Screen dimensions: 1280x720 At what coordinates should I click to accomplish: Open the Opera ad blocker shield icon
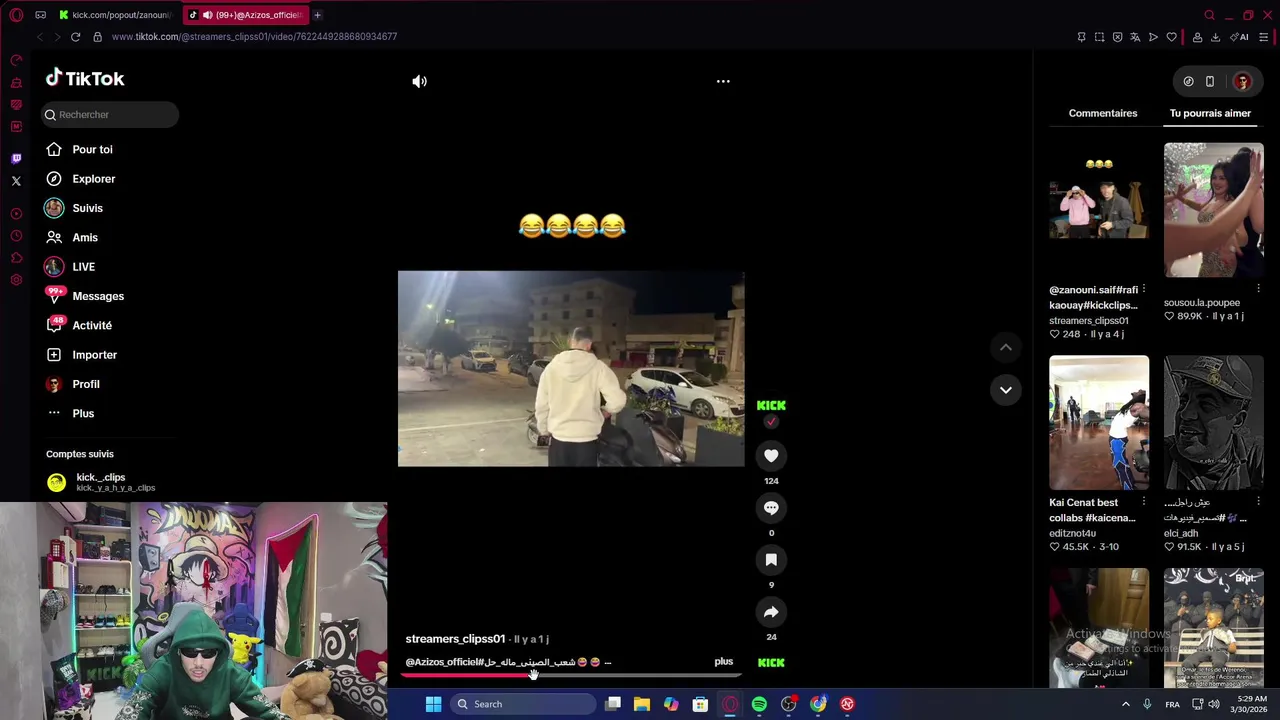tap(1117, 37)
